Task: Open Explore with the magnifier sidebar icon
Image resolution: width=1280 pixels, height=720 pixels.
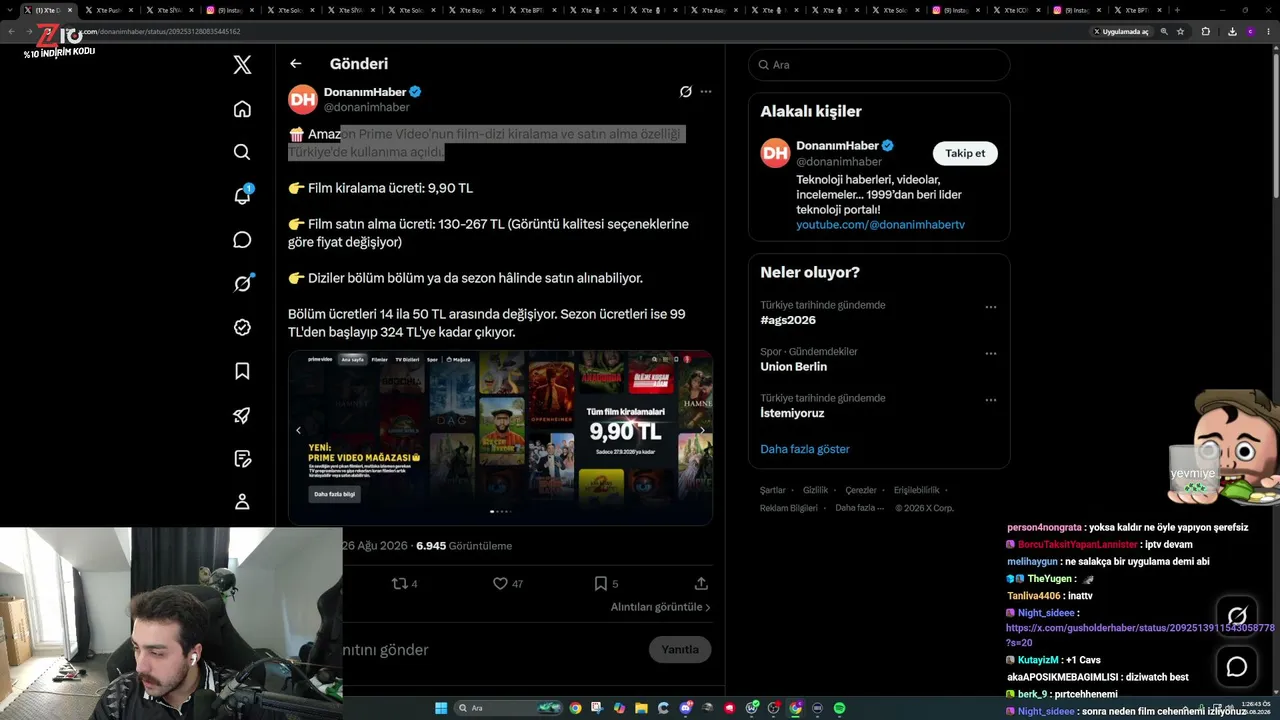Action: (x=242, y=152)
